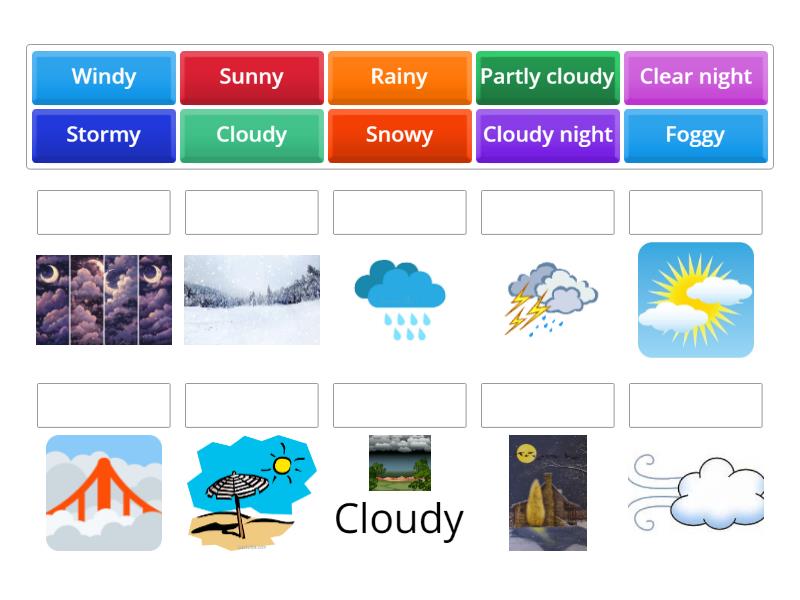Click the Rainy label card

[399, 77]
